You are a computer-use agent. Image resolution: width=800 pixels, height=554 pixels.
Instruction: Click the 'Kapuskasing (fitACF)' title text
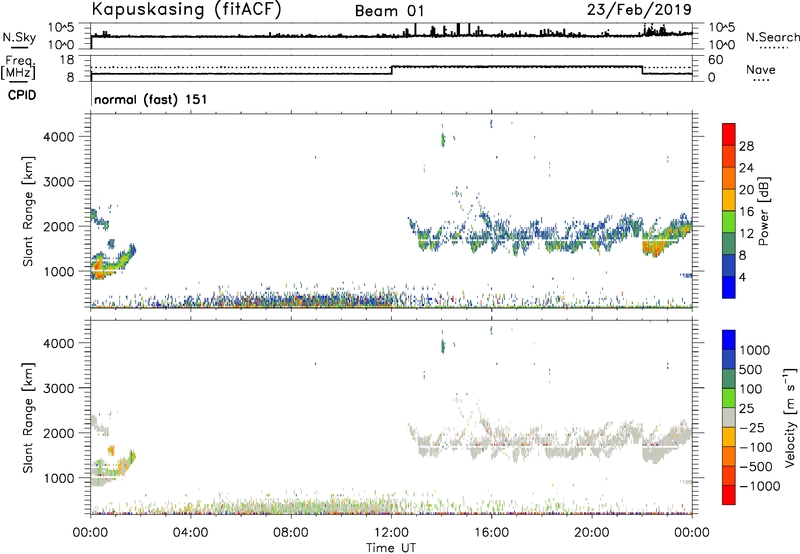pos(186,9)
